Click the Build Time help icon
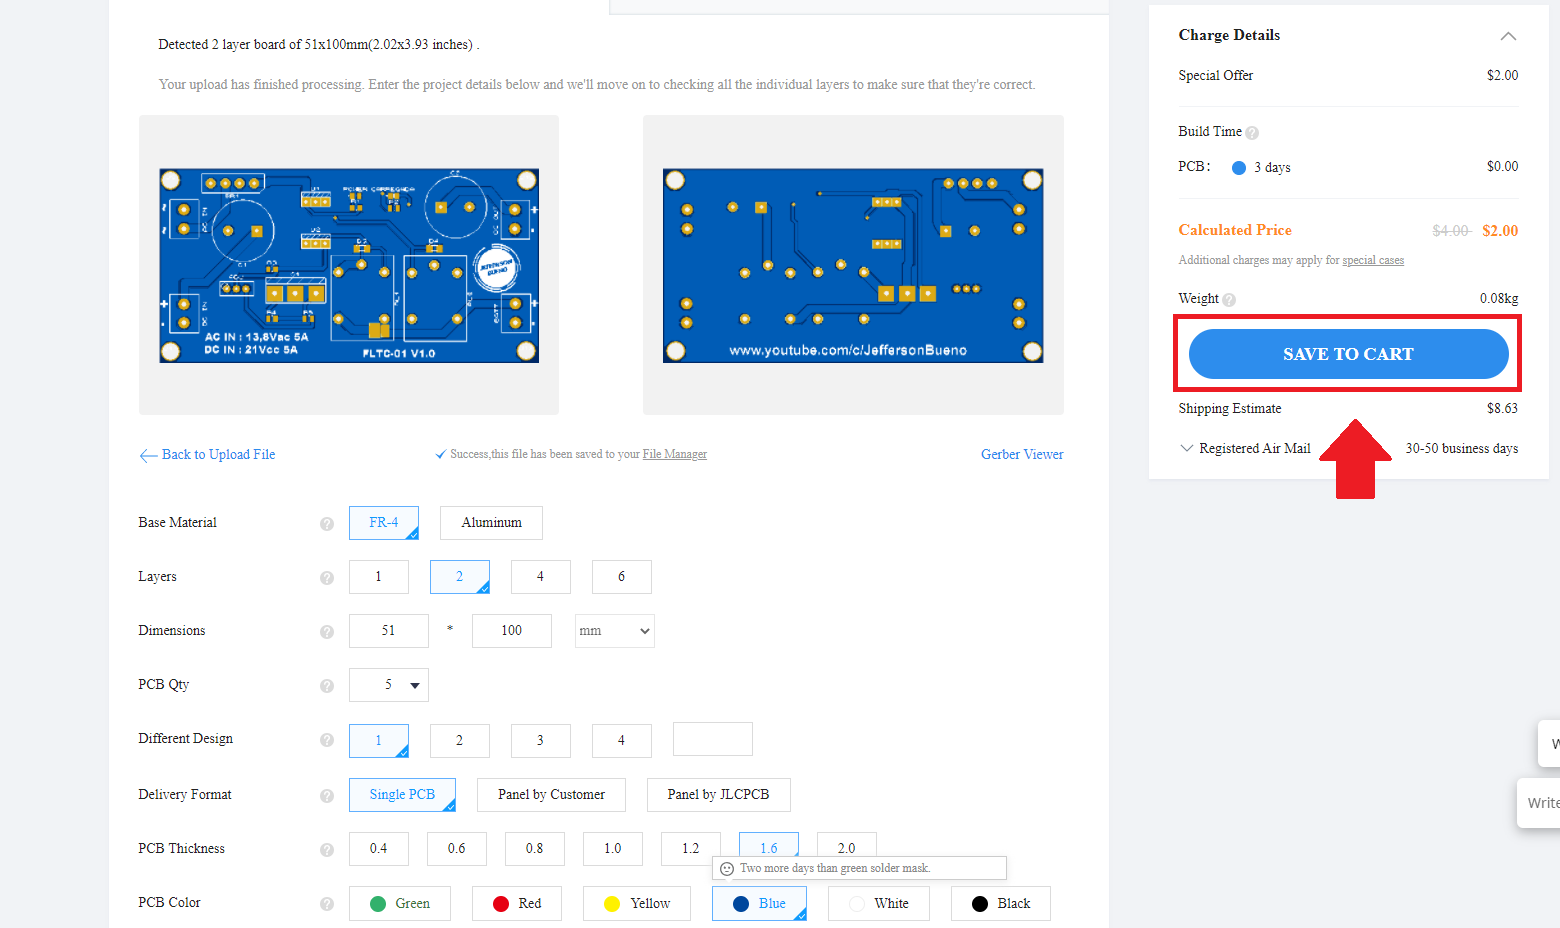This screenshot has width=1560, height=928. [x=1252, y=133]
